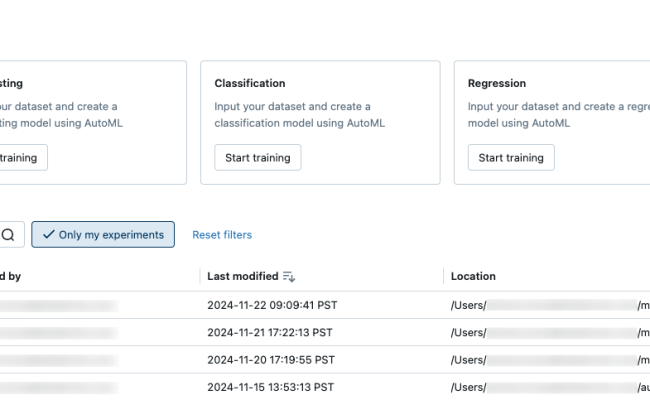Click the Created by column header
Screen dimensions: 650x400
click(12, 276)
